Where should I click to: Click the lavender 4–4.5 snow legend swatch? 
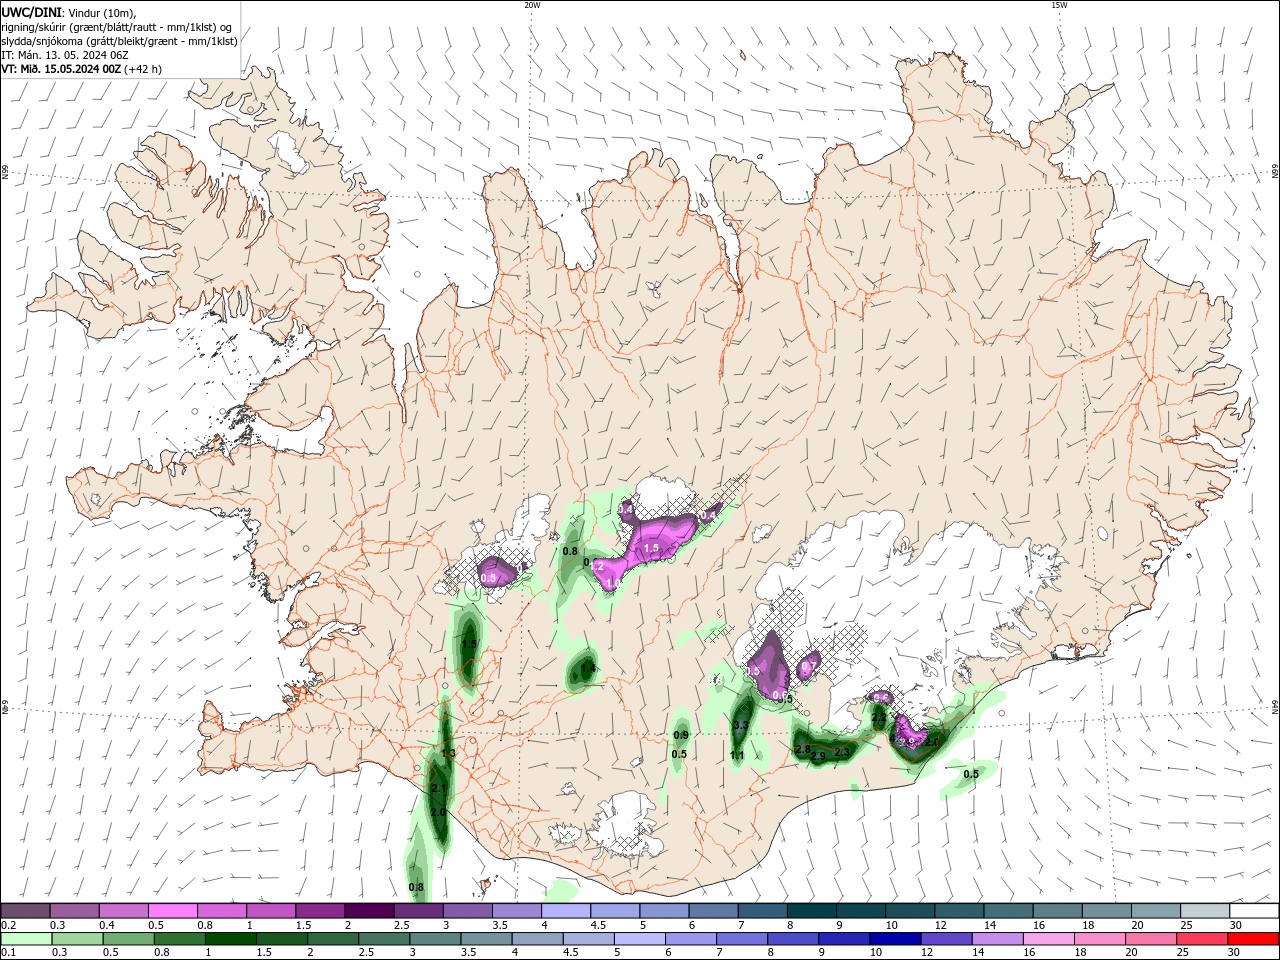coord(565,910)
